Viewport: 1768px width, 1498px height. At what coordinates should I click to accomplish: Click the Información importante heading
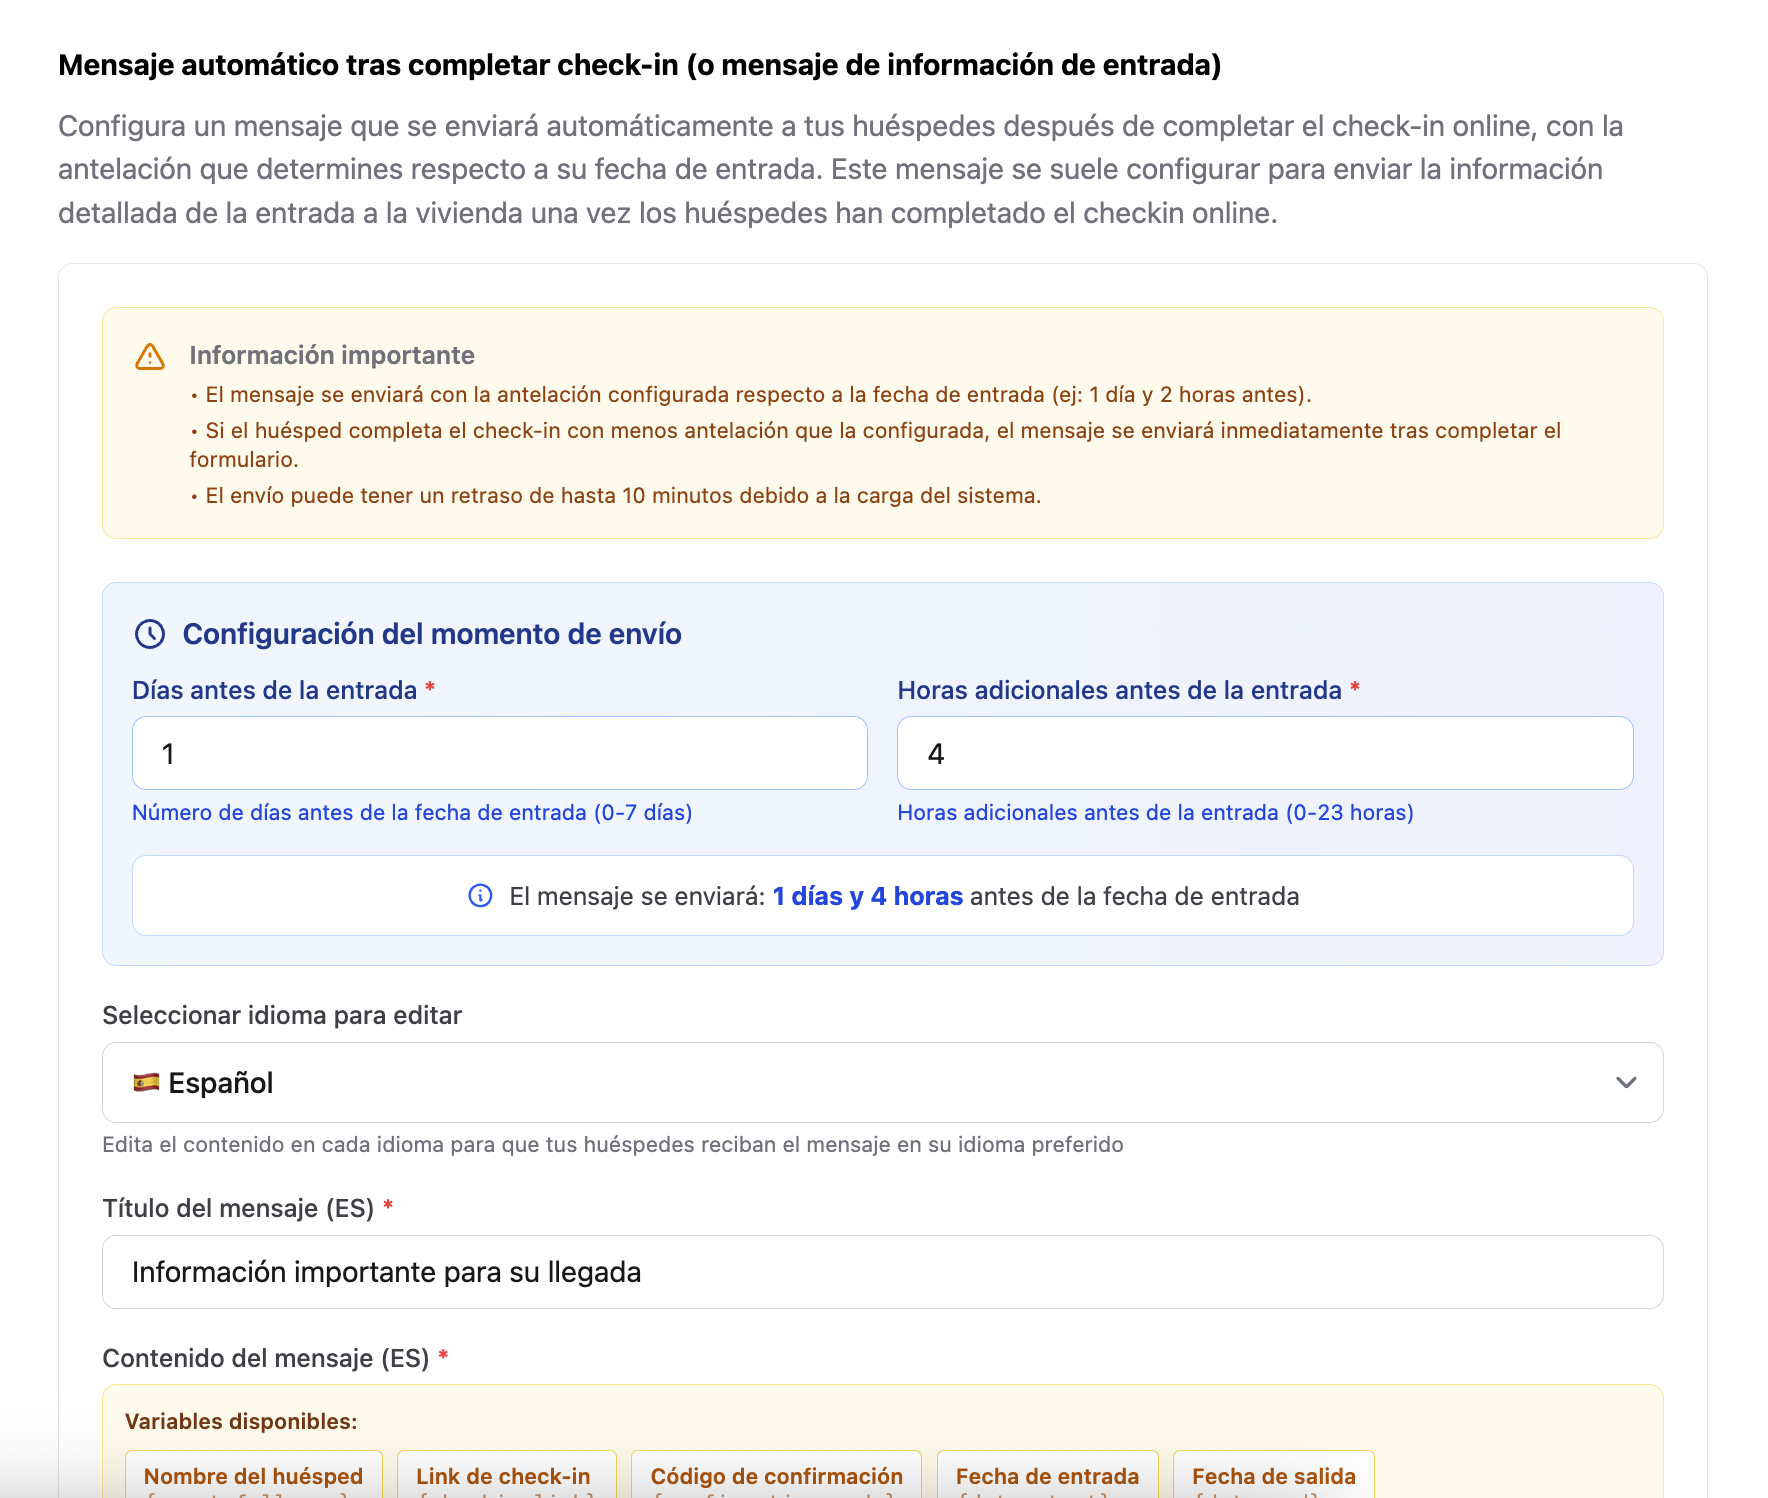pos(332,355)
